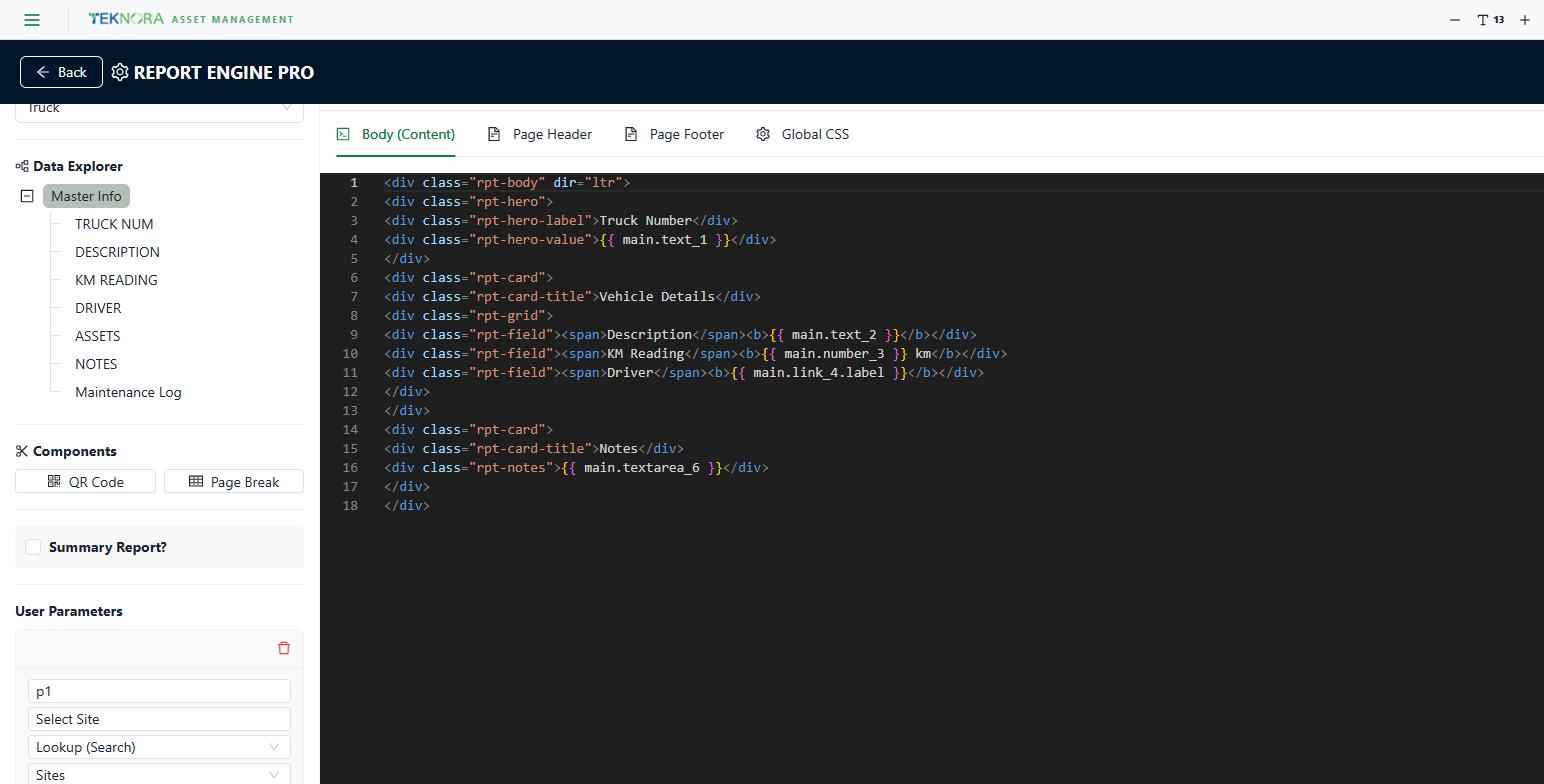Open the Truck entity dropdown
The width and height of the screenshot is (1544, 784).
point(159,109)
